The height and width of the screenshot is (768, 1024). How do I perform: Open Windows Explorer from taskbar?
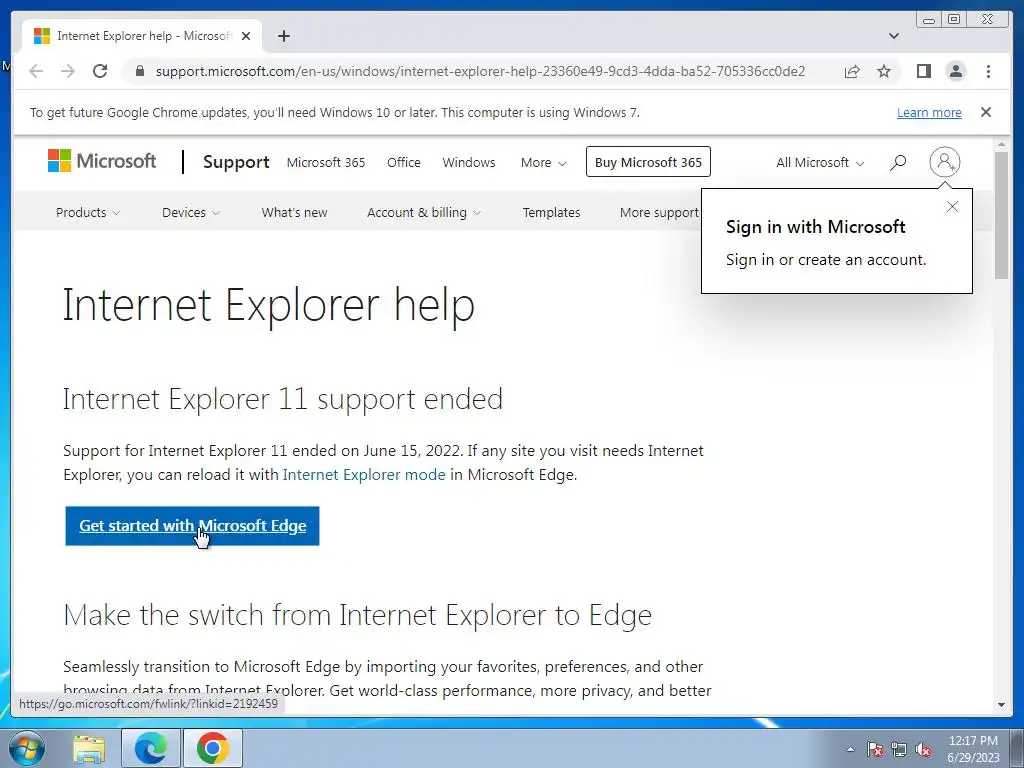click(x=89, y=748)
